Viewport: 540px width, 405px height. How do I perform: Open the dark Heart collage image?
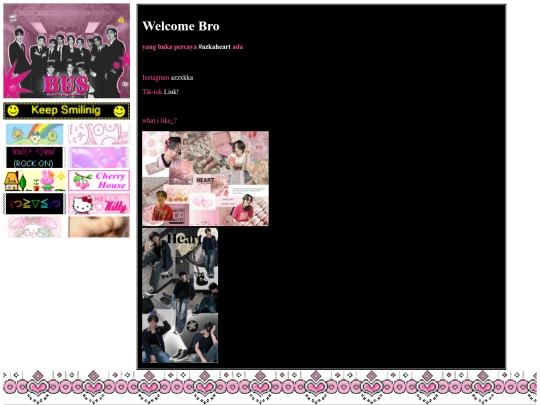coord(180,295)
